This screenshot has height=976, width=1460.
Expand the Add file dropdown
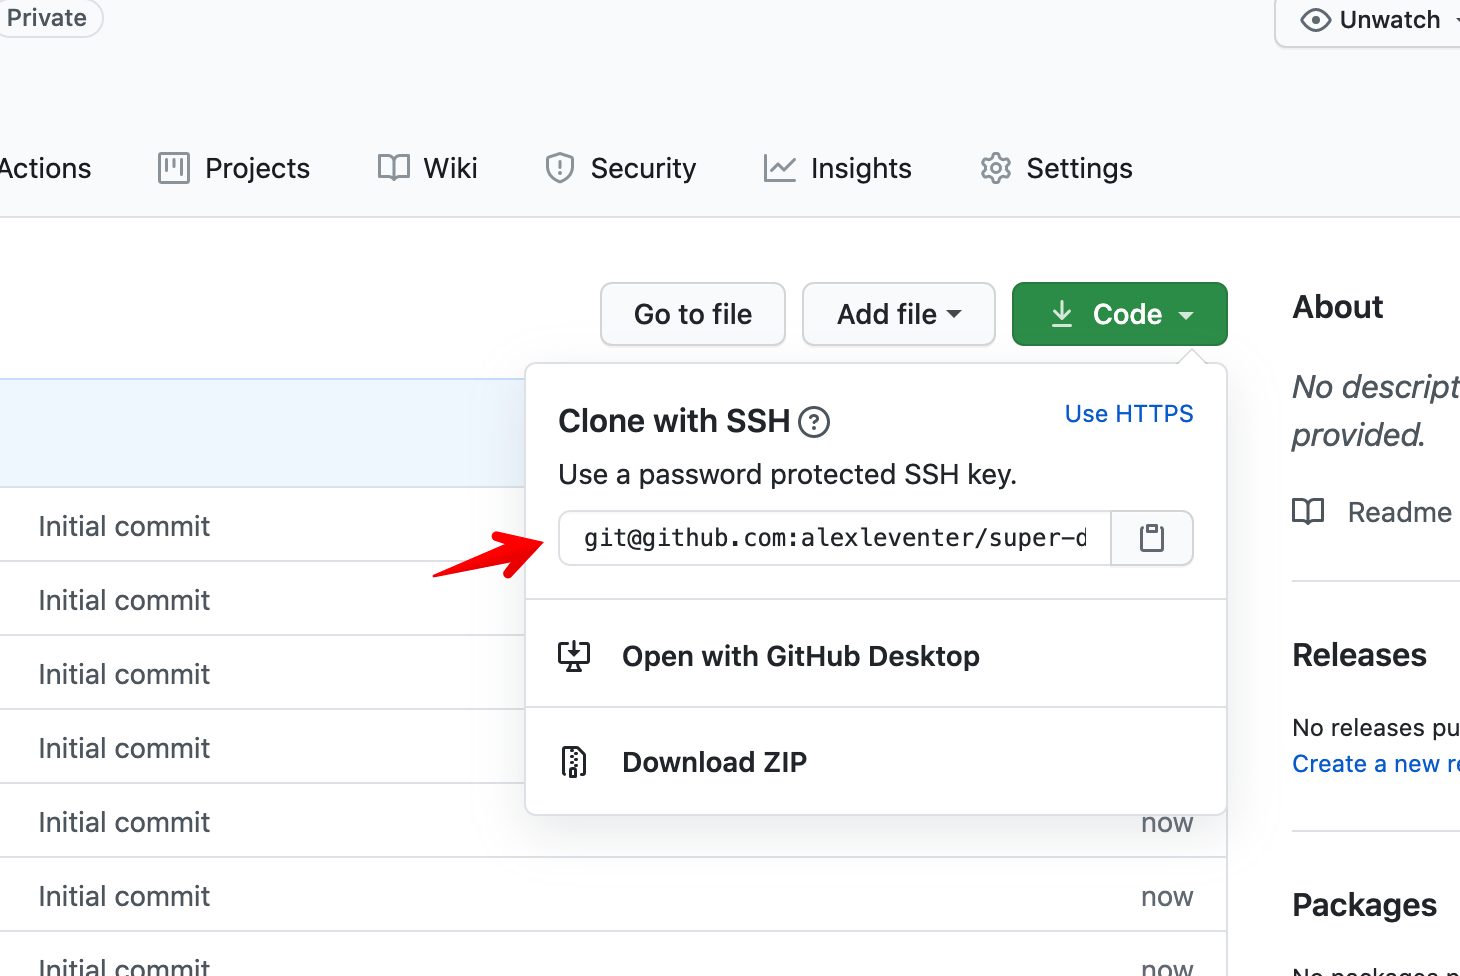(899, 314)
